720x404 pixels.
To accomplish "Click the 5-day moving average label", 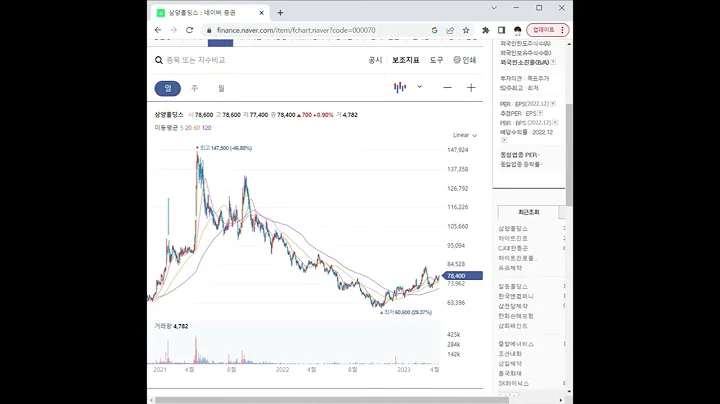I will click(x=181, y=128).
